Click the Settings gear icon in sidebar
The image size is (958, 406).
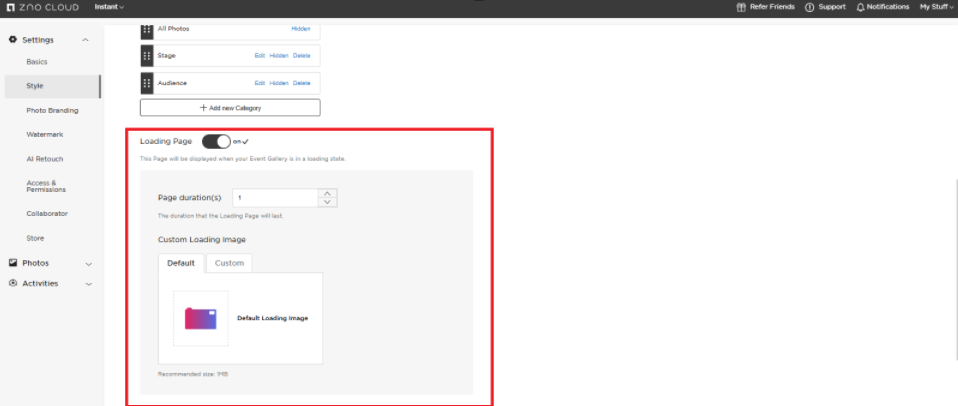pyautogui.click(x=13, y=39)
